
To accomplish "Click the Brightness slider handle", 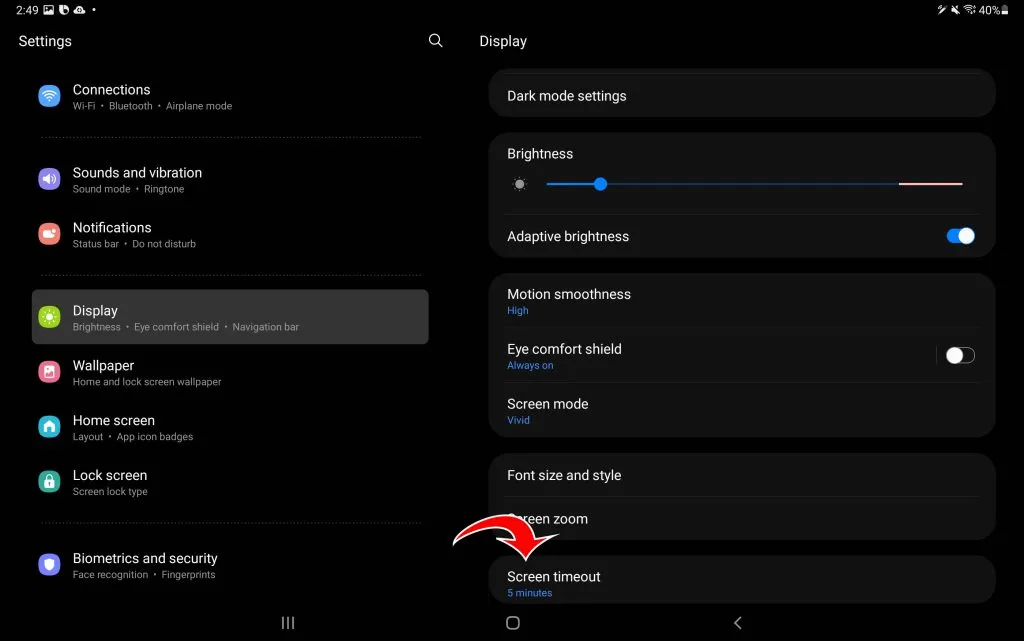I will [x=600, y=184].
